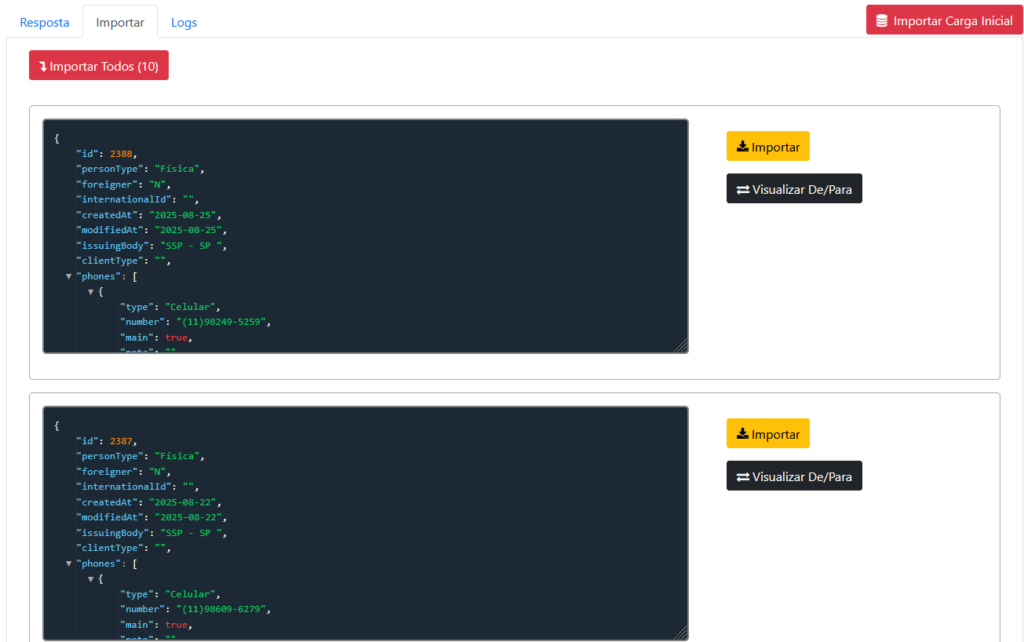
Task: Grab resize handle of second JSON viewer
Action: tap(681, 633)
